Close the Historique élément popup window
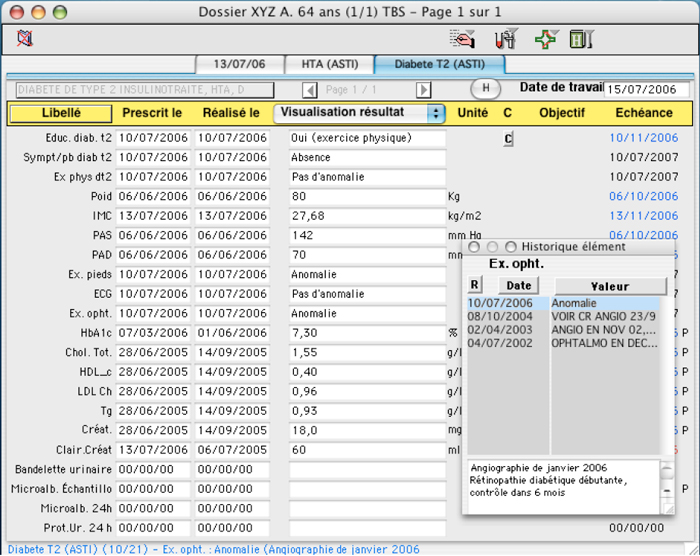The width and height of the screenshot is (700, 556). coord(474,247)
